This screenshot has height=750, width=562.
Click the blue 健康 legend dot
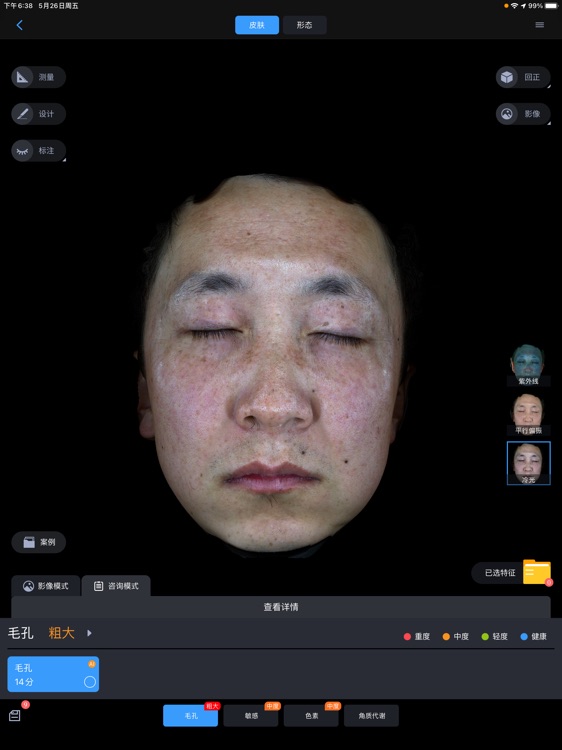[x=524, y=637]
